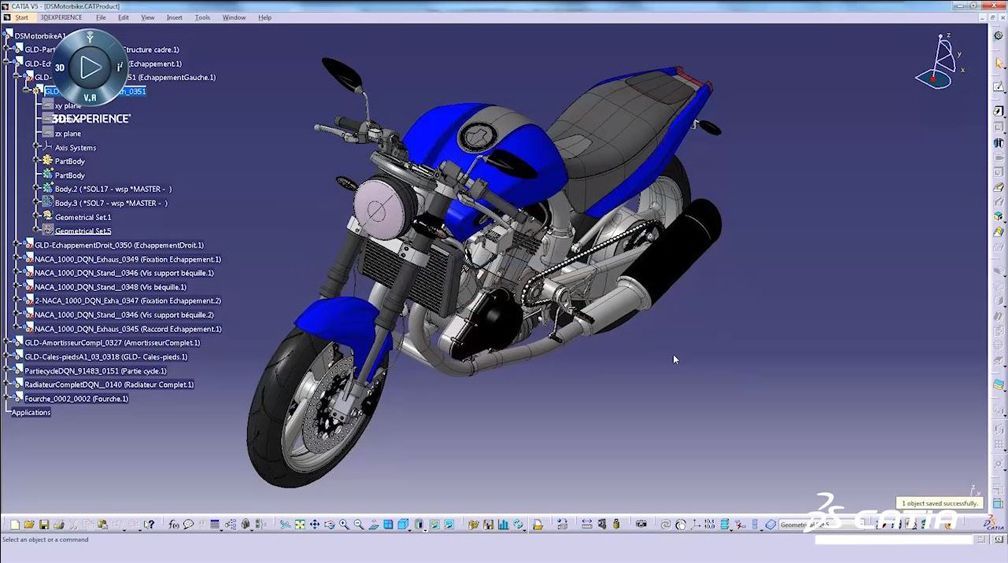Image resolution: width=1008 pixels, height=563 pixels.
Task: Select Body.3 (*SOL7 - wsp *MASTER -) item
Action: (111, 203)
